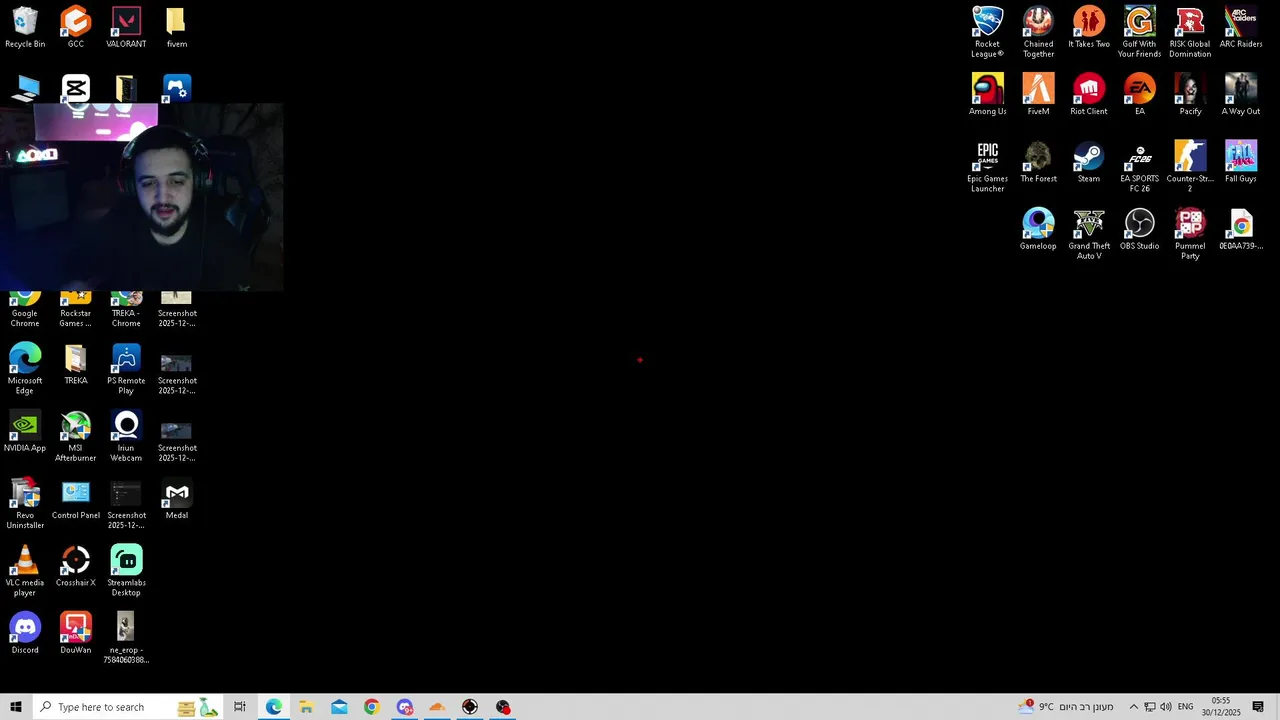Open the VLC media player shortcut

click(x=25, y=570)
